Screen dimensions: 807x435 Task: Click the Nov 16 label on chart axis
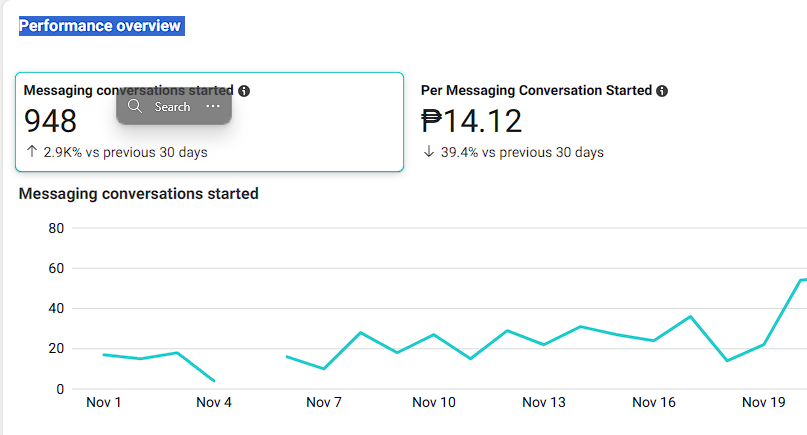(x=654, y=403)
